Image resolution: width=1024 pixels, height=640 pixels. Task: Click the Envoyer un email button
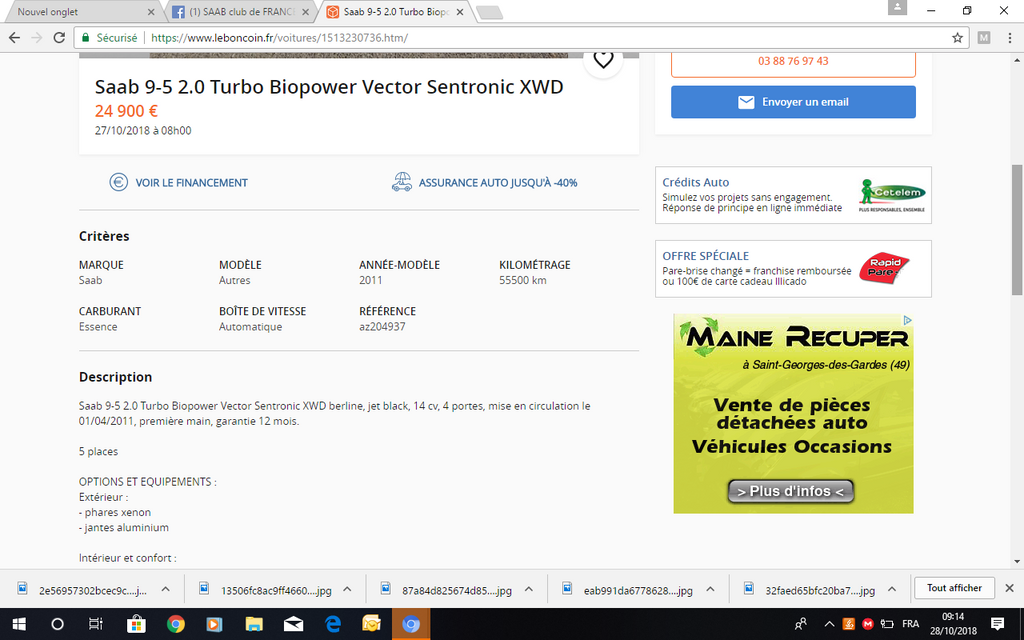click(x=793, y=102)
